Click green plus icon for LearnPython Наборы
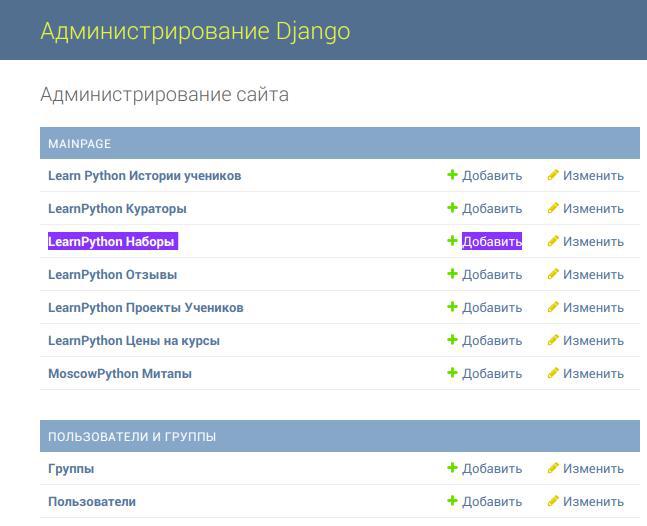 point(452,241)
